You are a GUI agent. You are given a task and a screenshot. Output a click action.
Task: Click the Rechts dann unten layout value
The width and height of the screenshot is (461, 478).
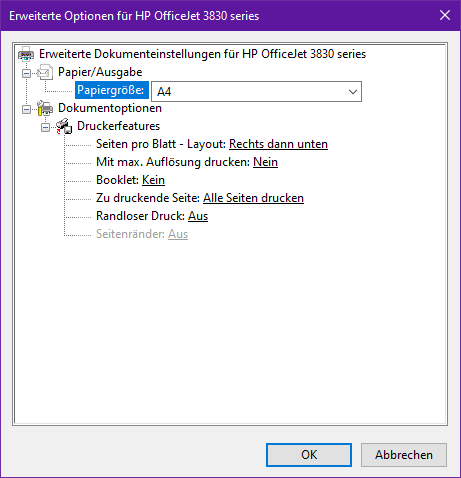pos(278,144)
